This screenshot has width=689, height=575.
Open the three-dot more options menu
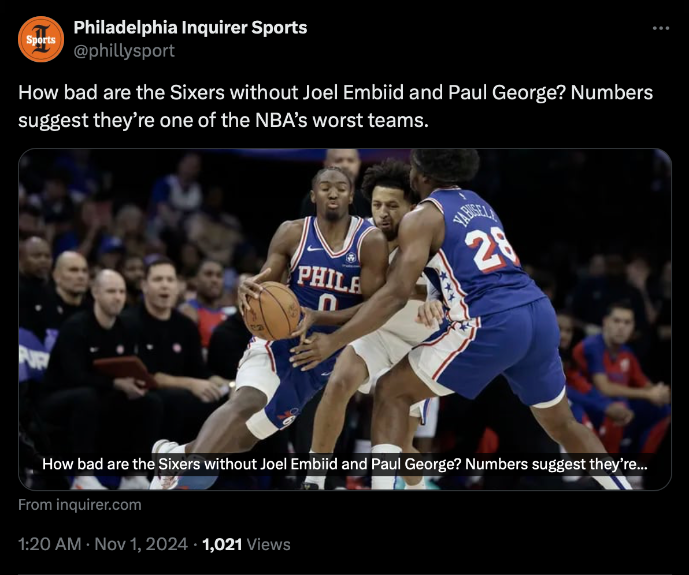tap(660, 28)
